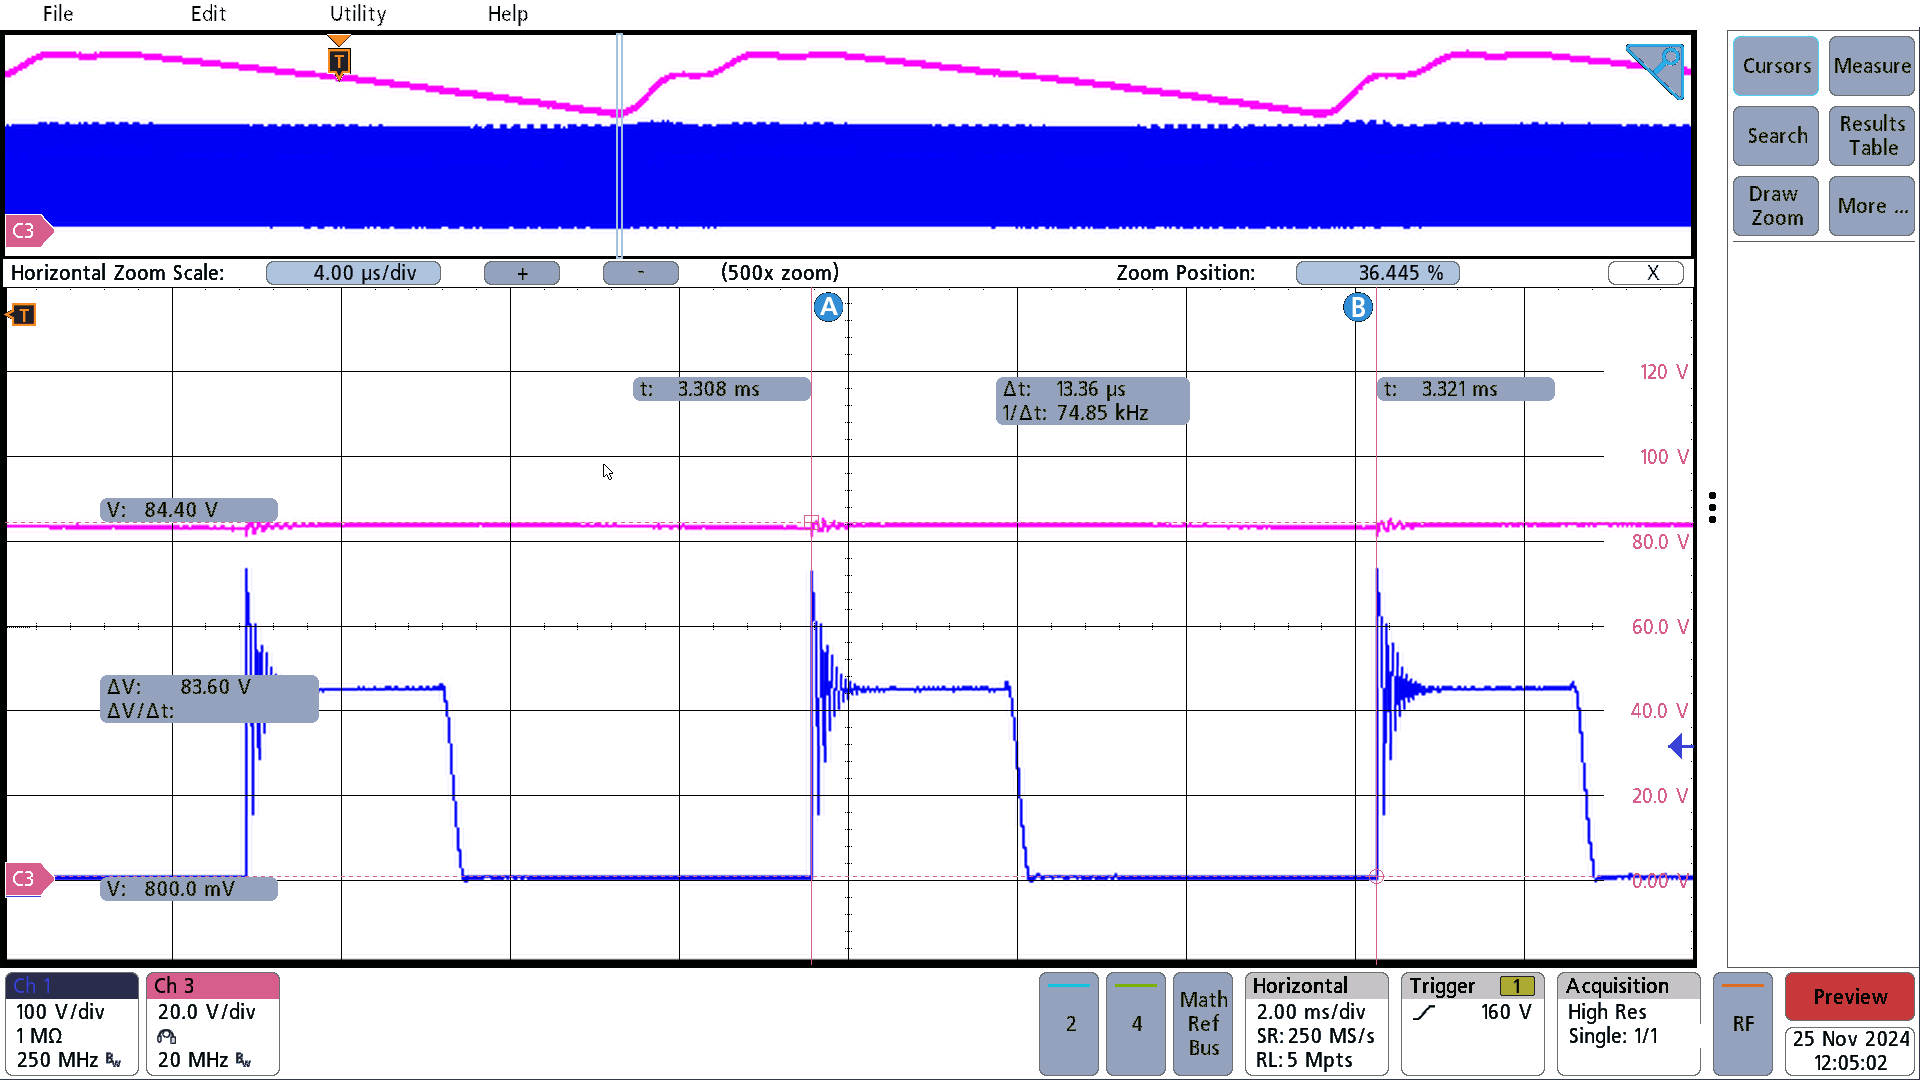The image size is (1920, 1080).
Task: Open the Trigger settings badge
Action: 1473,1024
